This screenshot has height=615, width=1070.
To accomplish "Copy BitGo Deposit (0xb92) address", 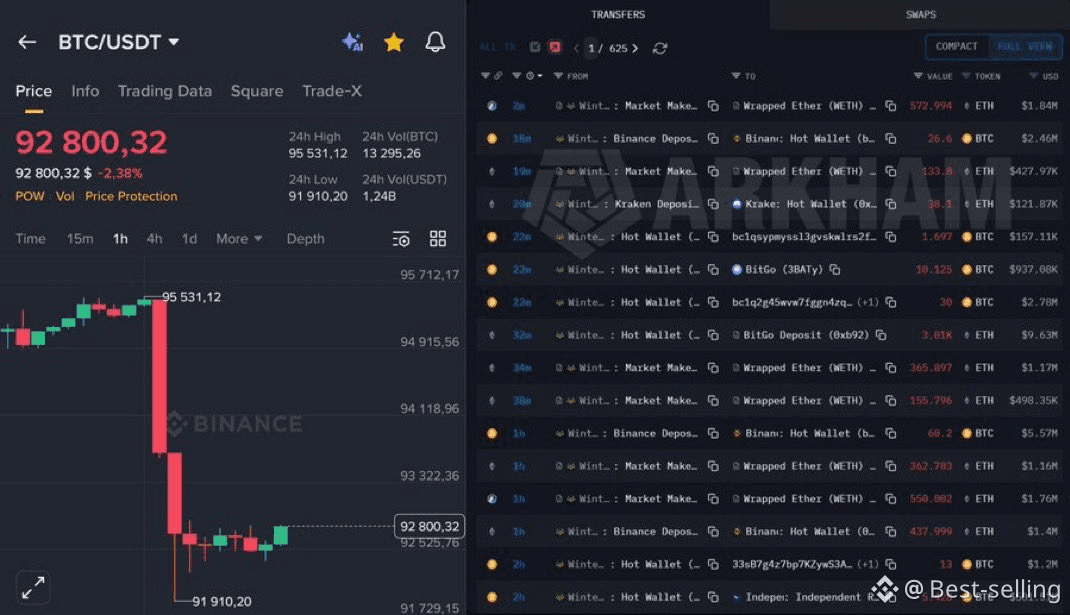I will (x=881, y=335).
